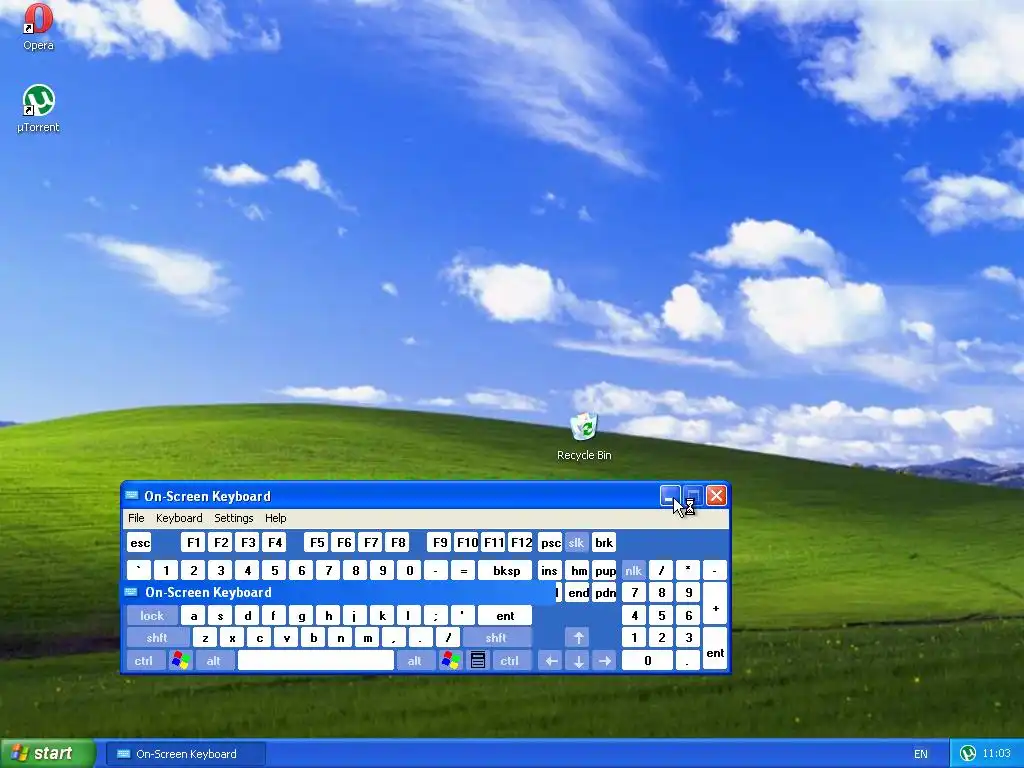Open the Start menu

pyautogui.click(x=47, y=753)
